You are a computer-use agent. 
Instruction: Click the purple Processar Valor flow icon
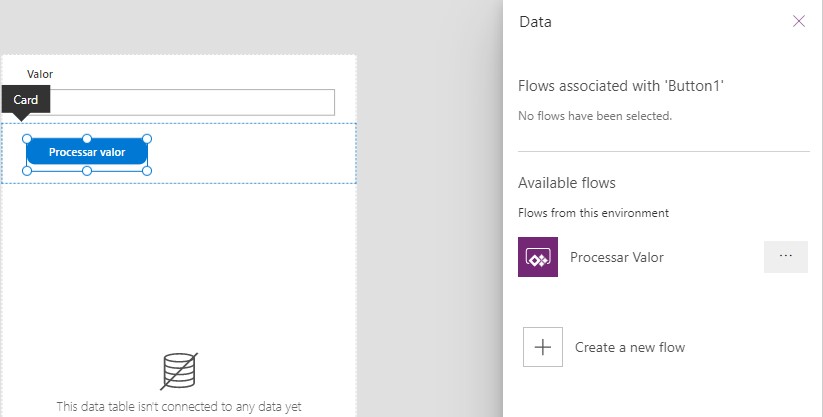(538, 257)
